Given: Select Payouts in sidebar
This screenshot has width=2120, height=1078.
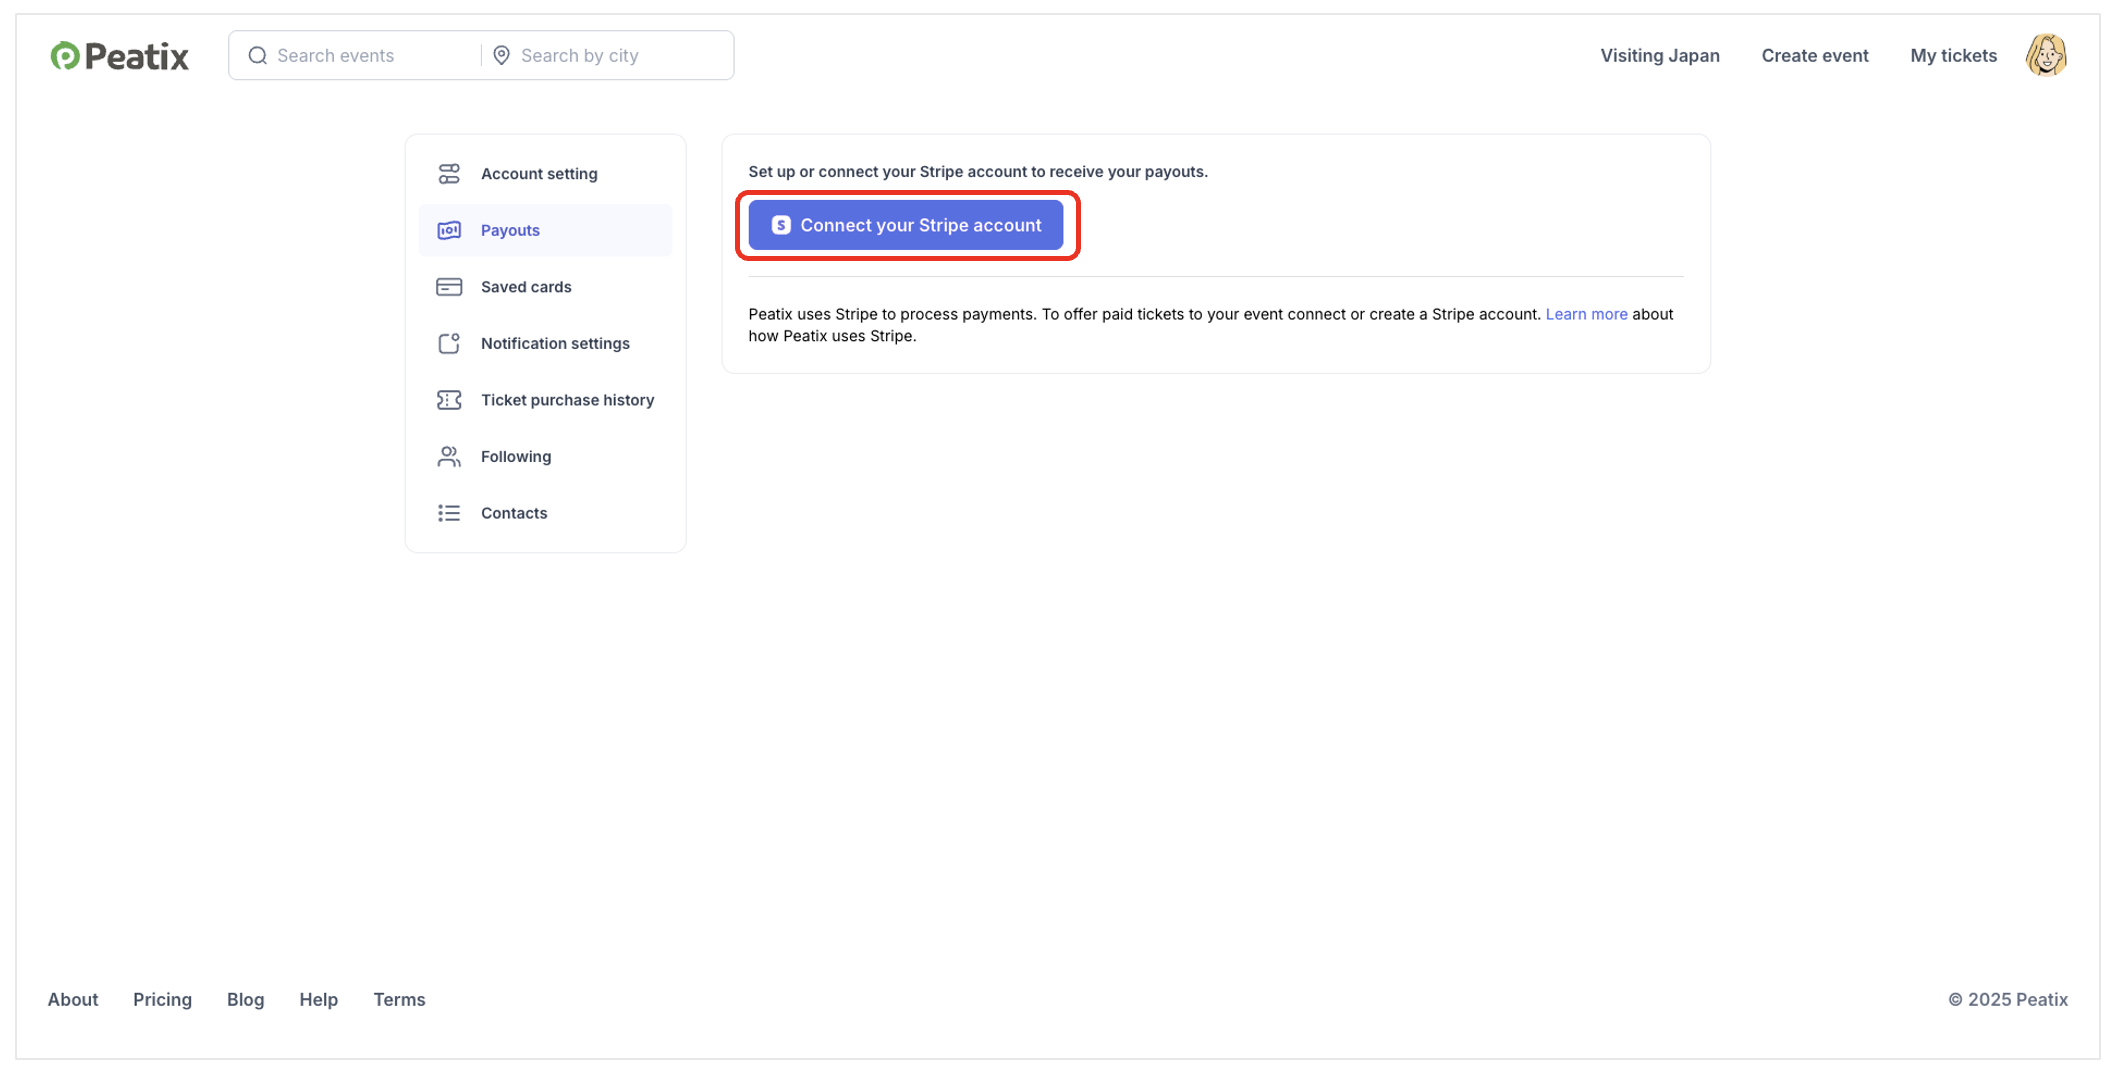Looking at the screenshot, I should [x=545, y=230].
